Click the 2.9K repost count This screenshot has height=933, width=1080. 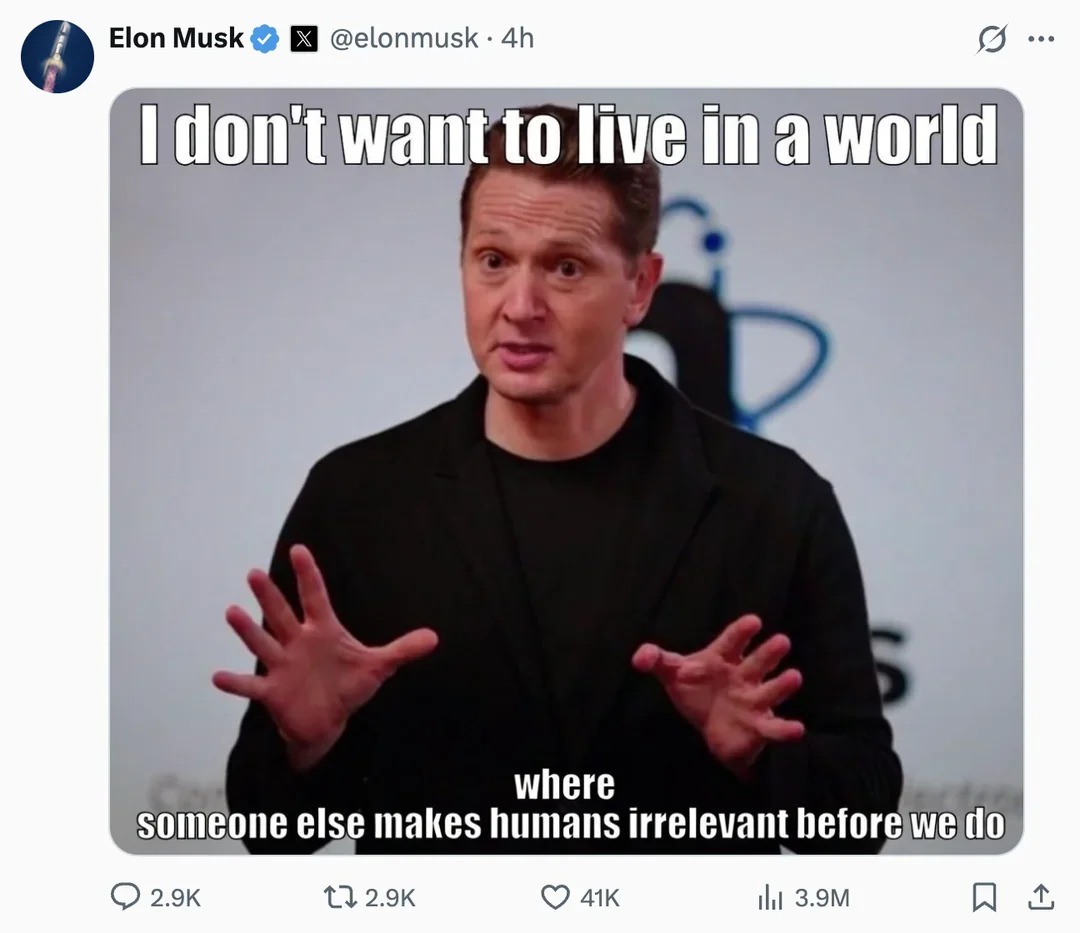click(390, 898)
